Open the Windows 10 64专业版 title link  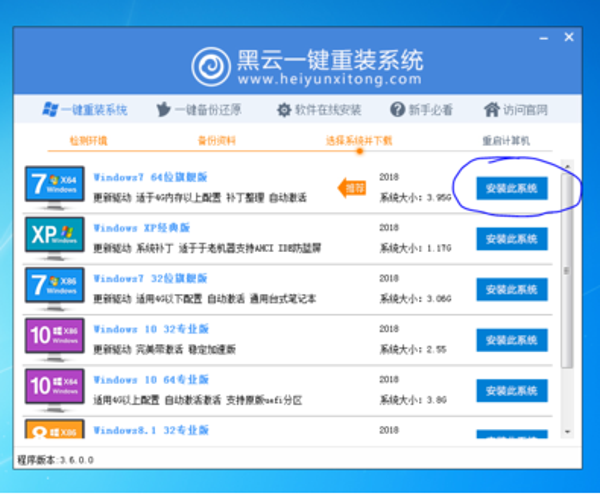click(151, 380)
